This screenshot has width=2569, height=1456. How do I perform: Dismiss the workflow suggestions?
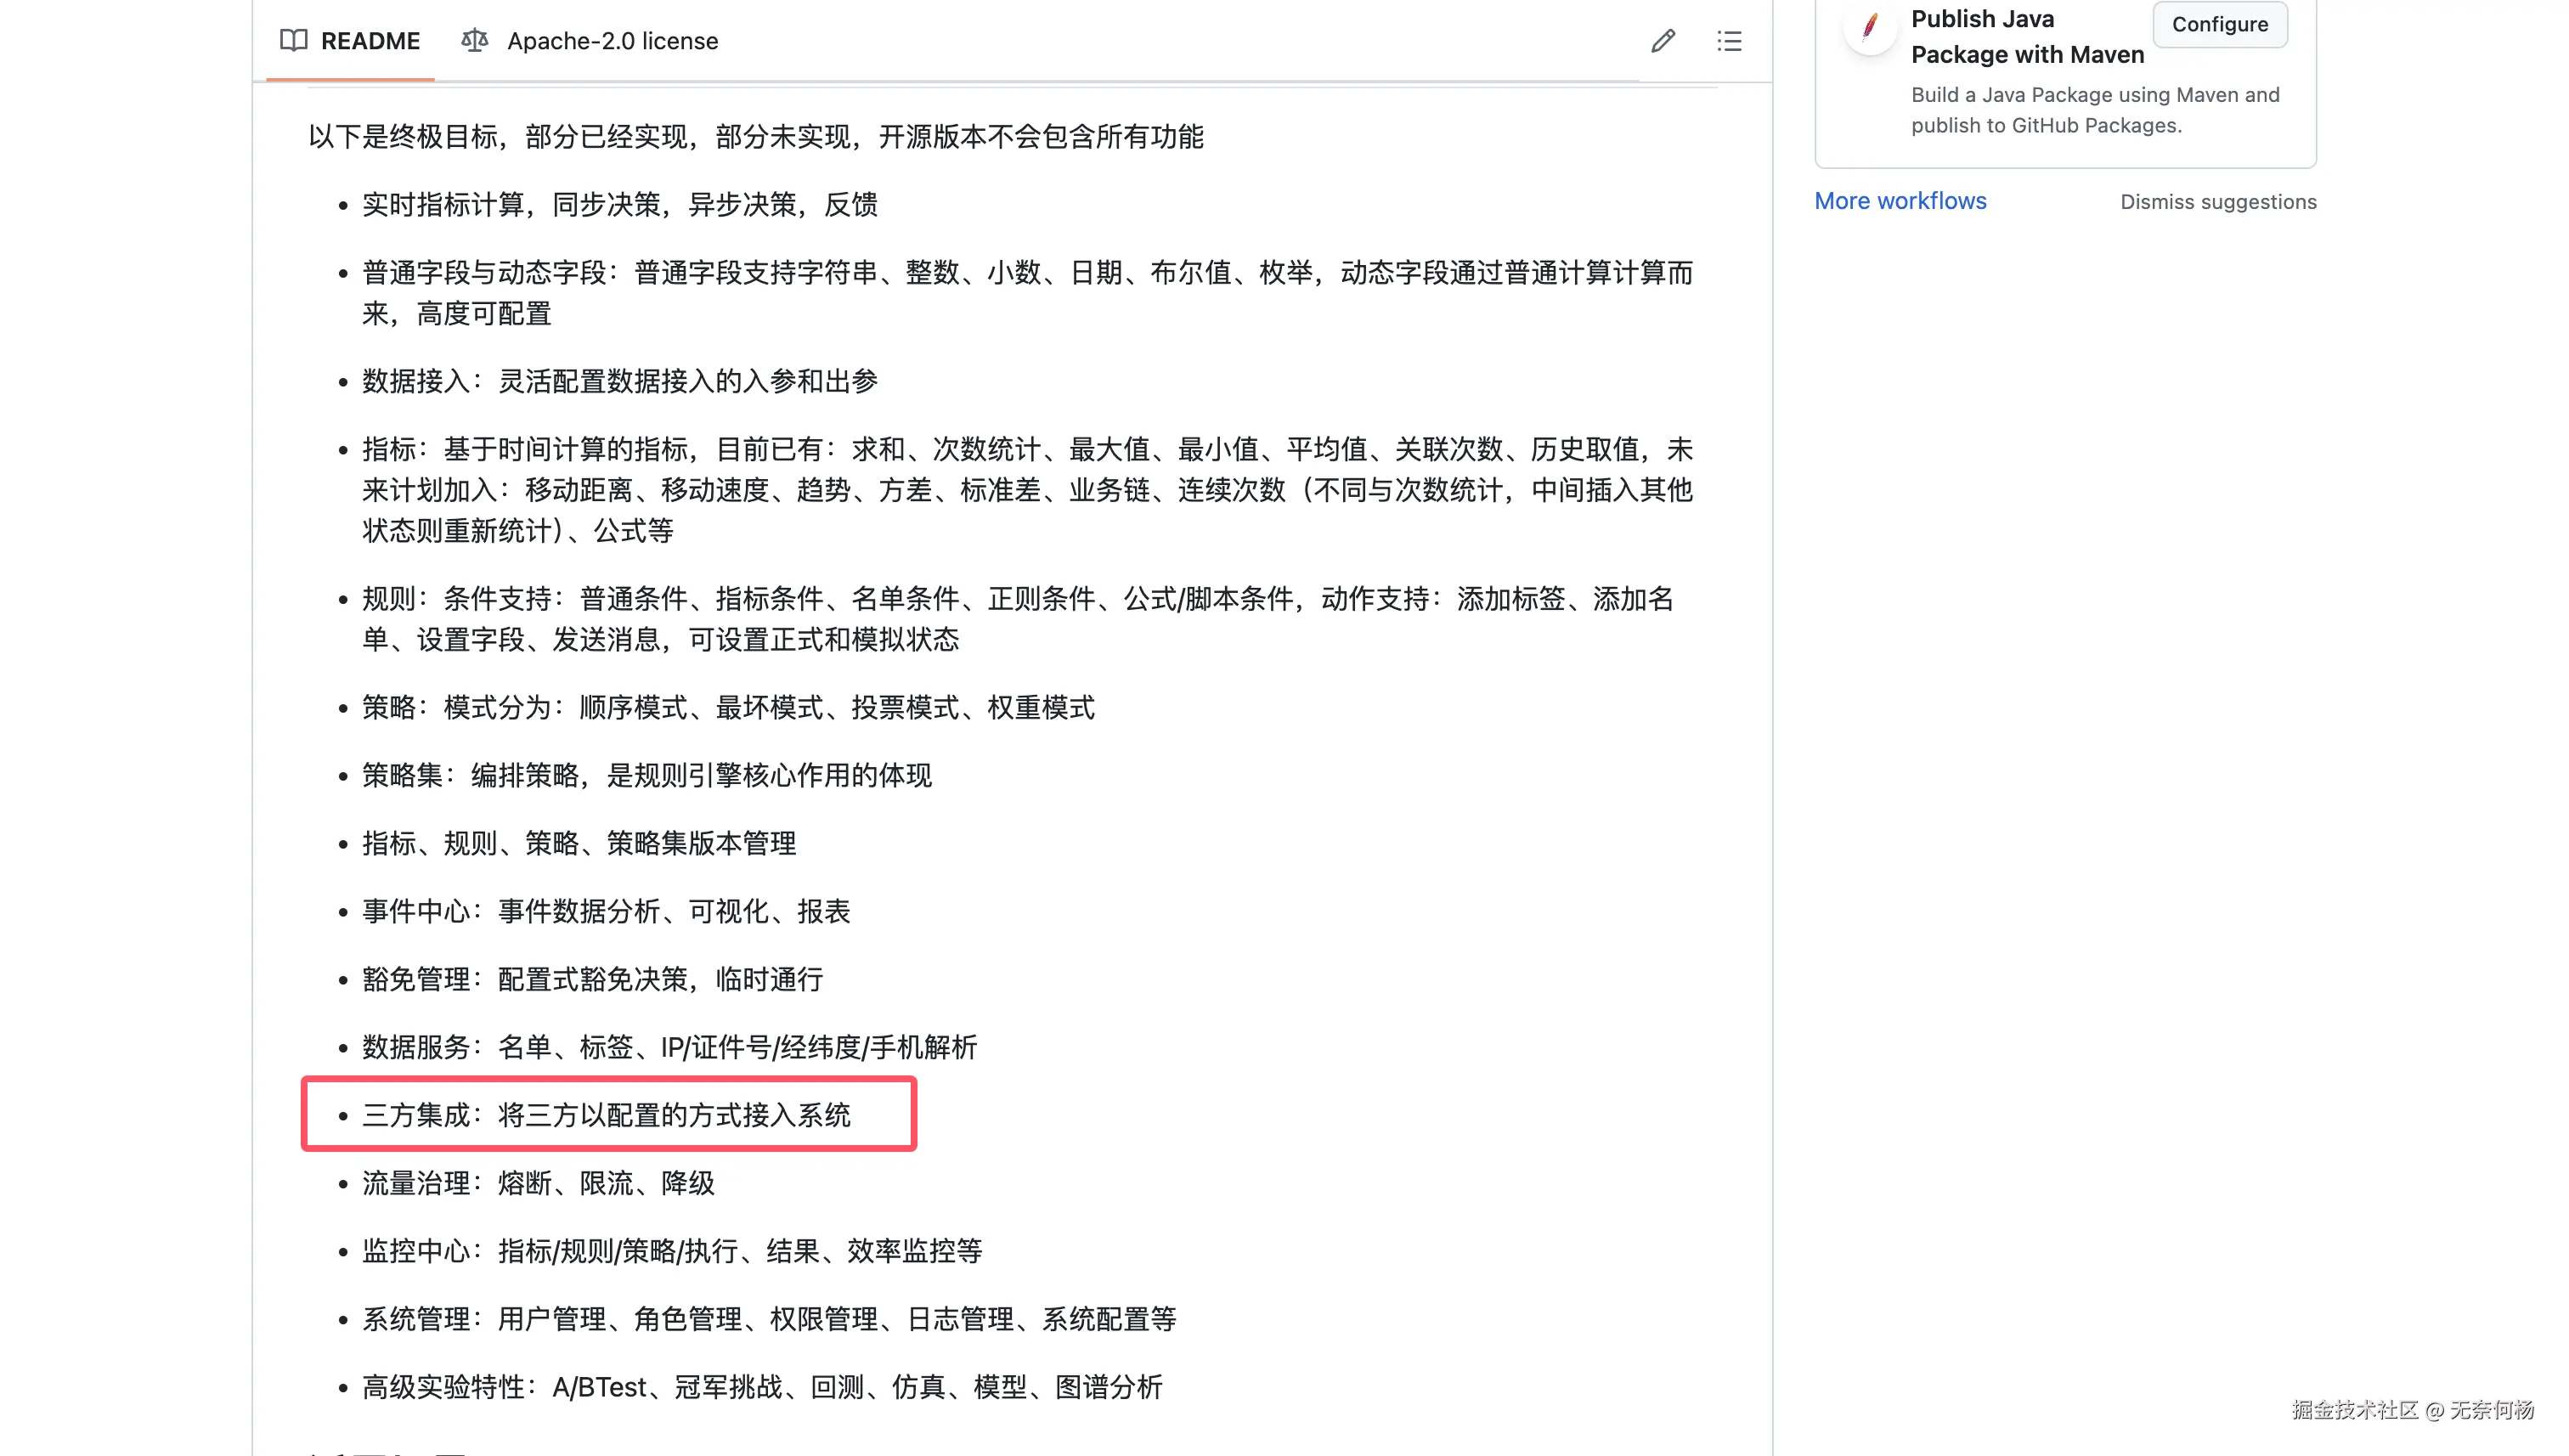pyautogui.click(x=2217, y=202)
